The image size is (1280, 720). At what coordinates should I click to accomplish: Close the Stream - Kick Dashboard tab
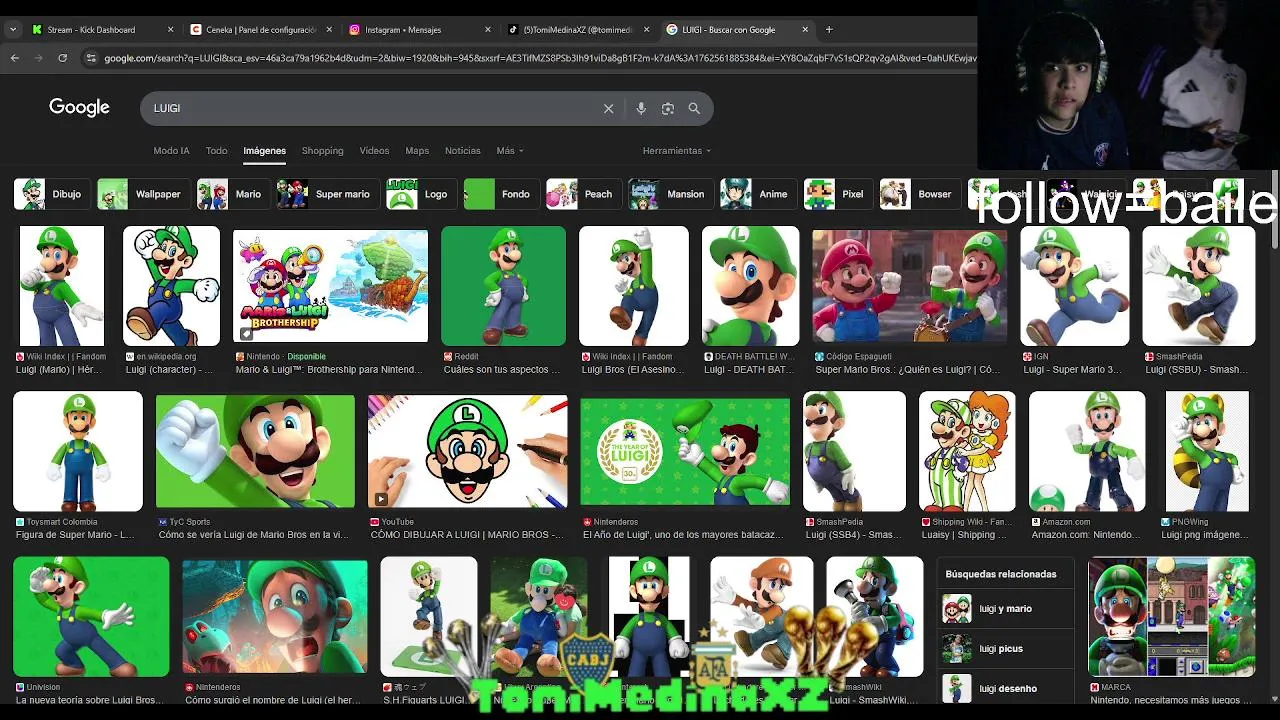click(x=170, y=29)
